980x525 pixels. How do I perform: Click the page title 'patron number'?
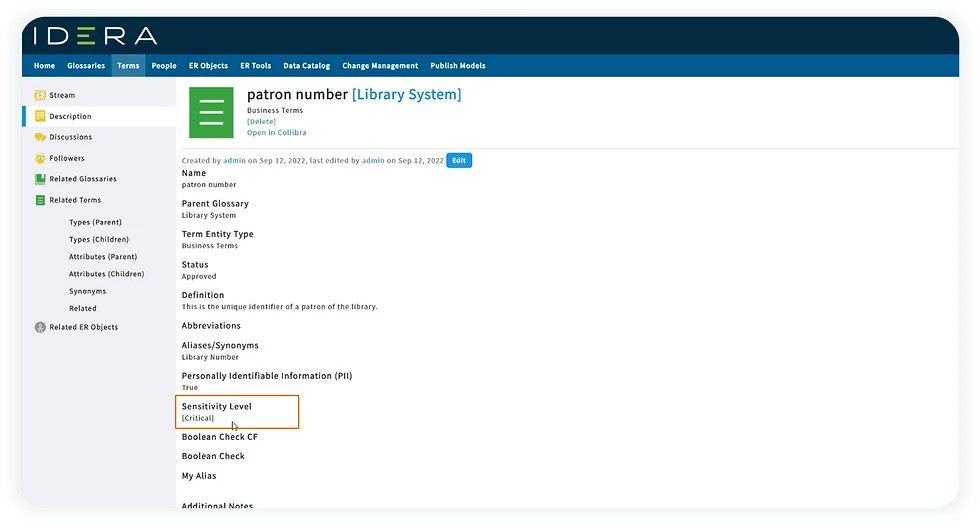[298, 94]
